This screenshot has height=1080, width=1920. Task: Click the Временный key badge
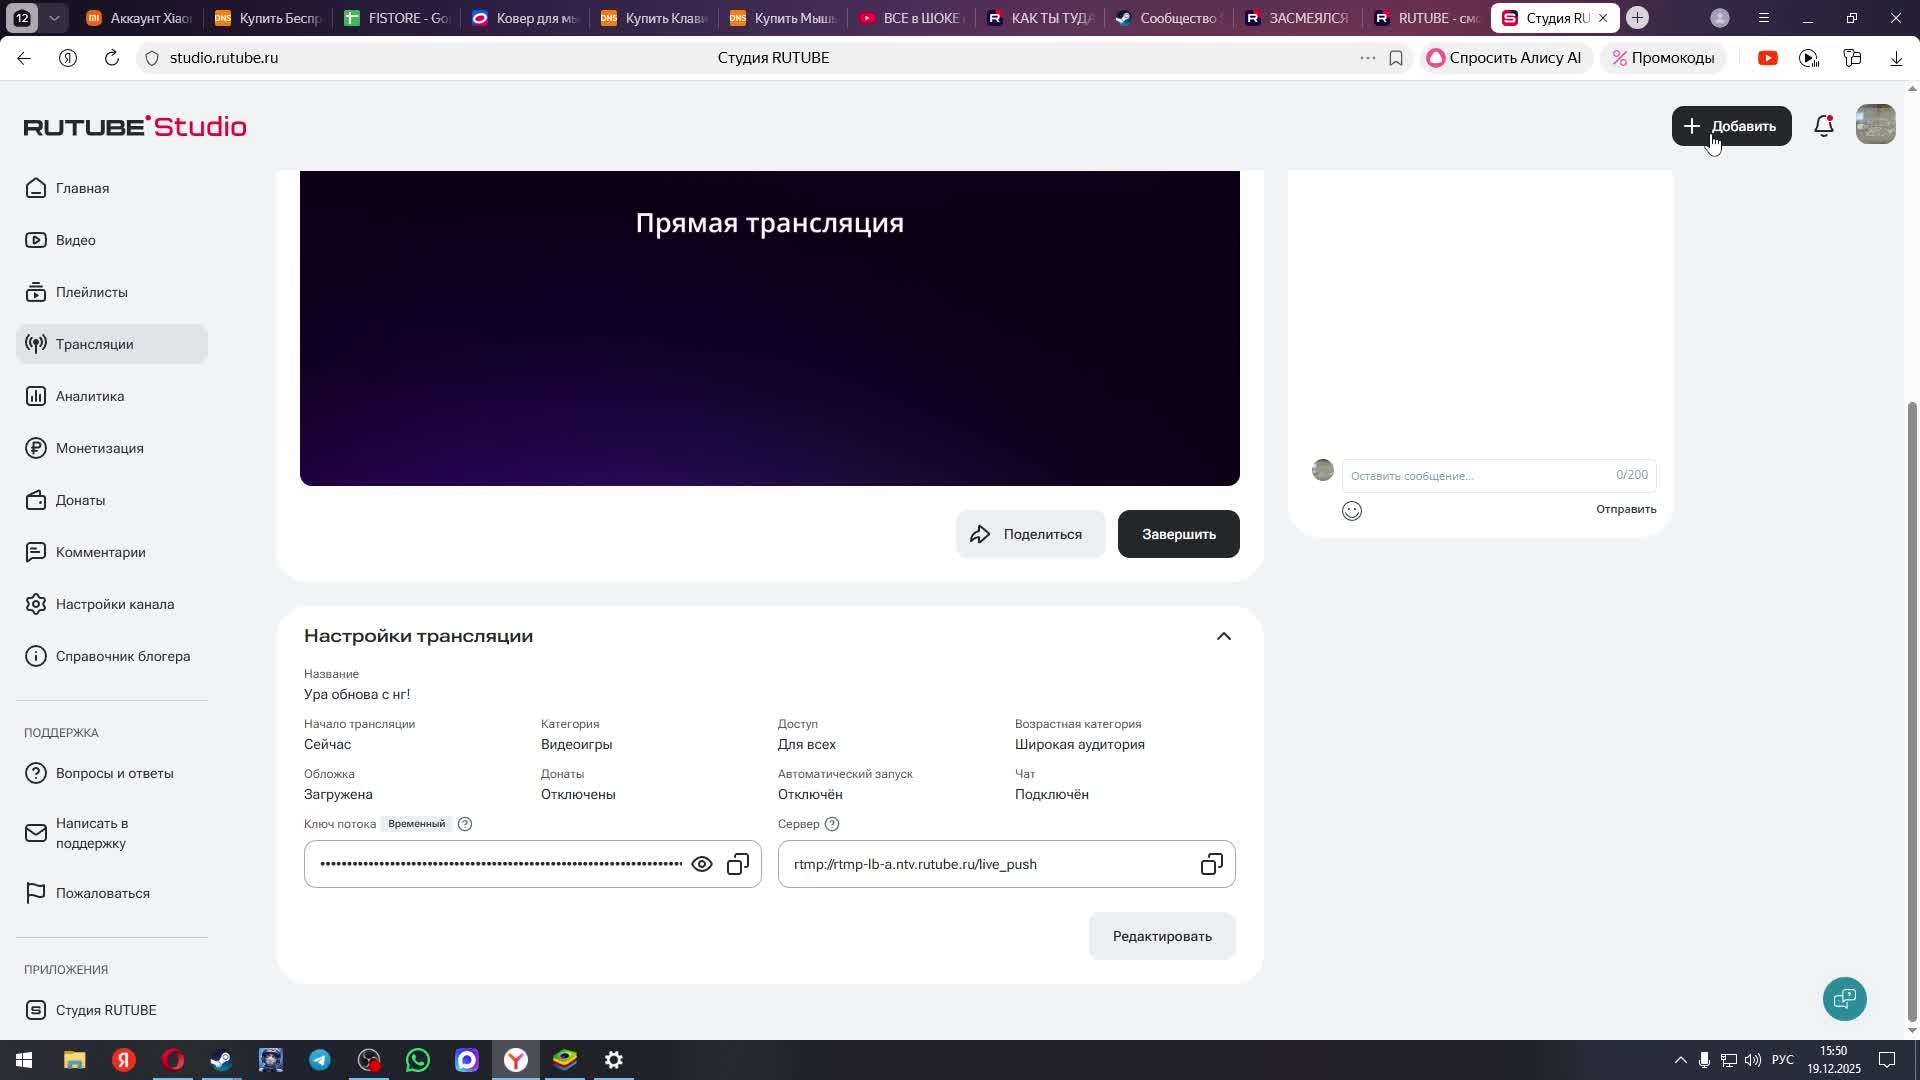(416, 824)
